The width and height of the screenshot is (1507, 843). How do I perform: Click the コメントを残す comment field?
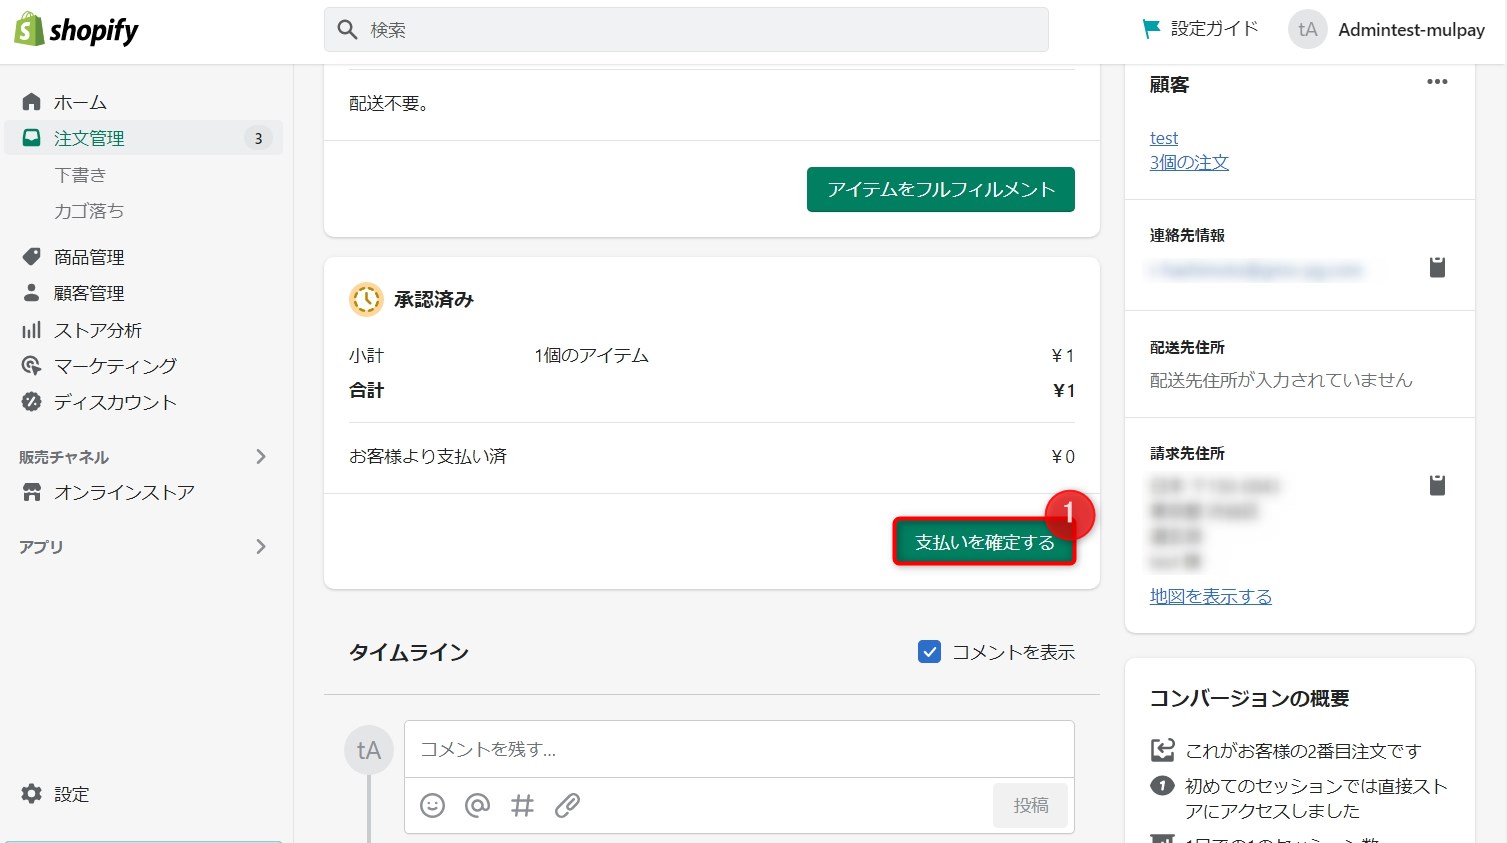(x=739, y=749)
